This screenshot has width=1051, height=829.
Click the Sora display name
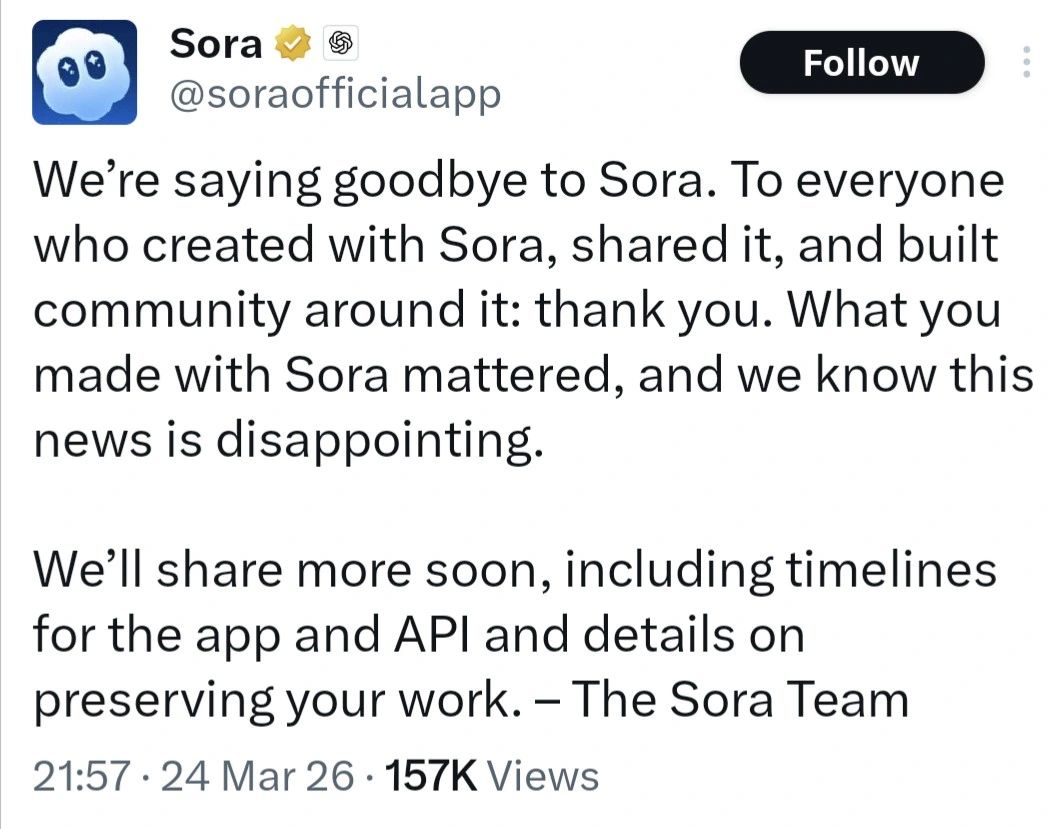(216, 43)
